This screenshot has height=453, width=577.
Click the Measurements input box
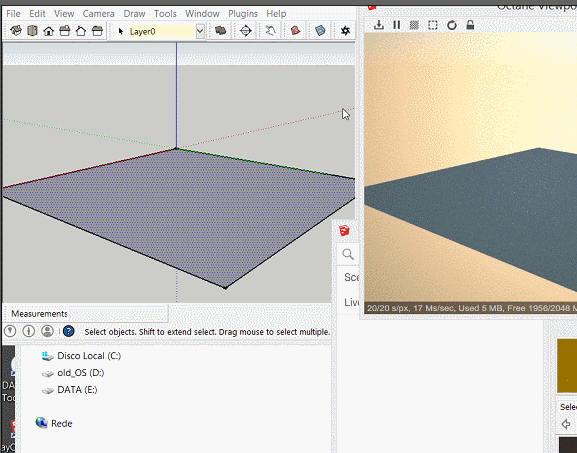tap(117, 314)
